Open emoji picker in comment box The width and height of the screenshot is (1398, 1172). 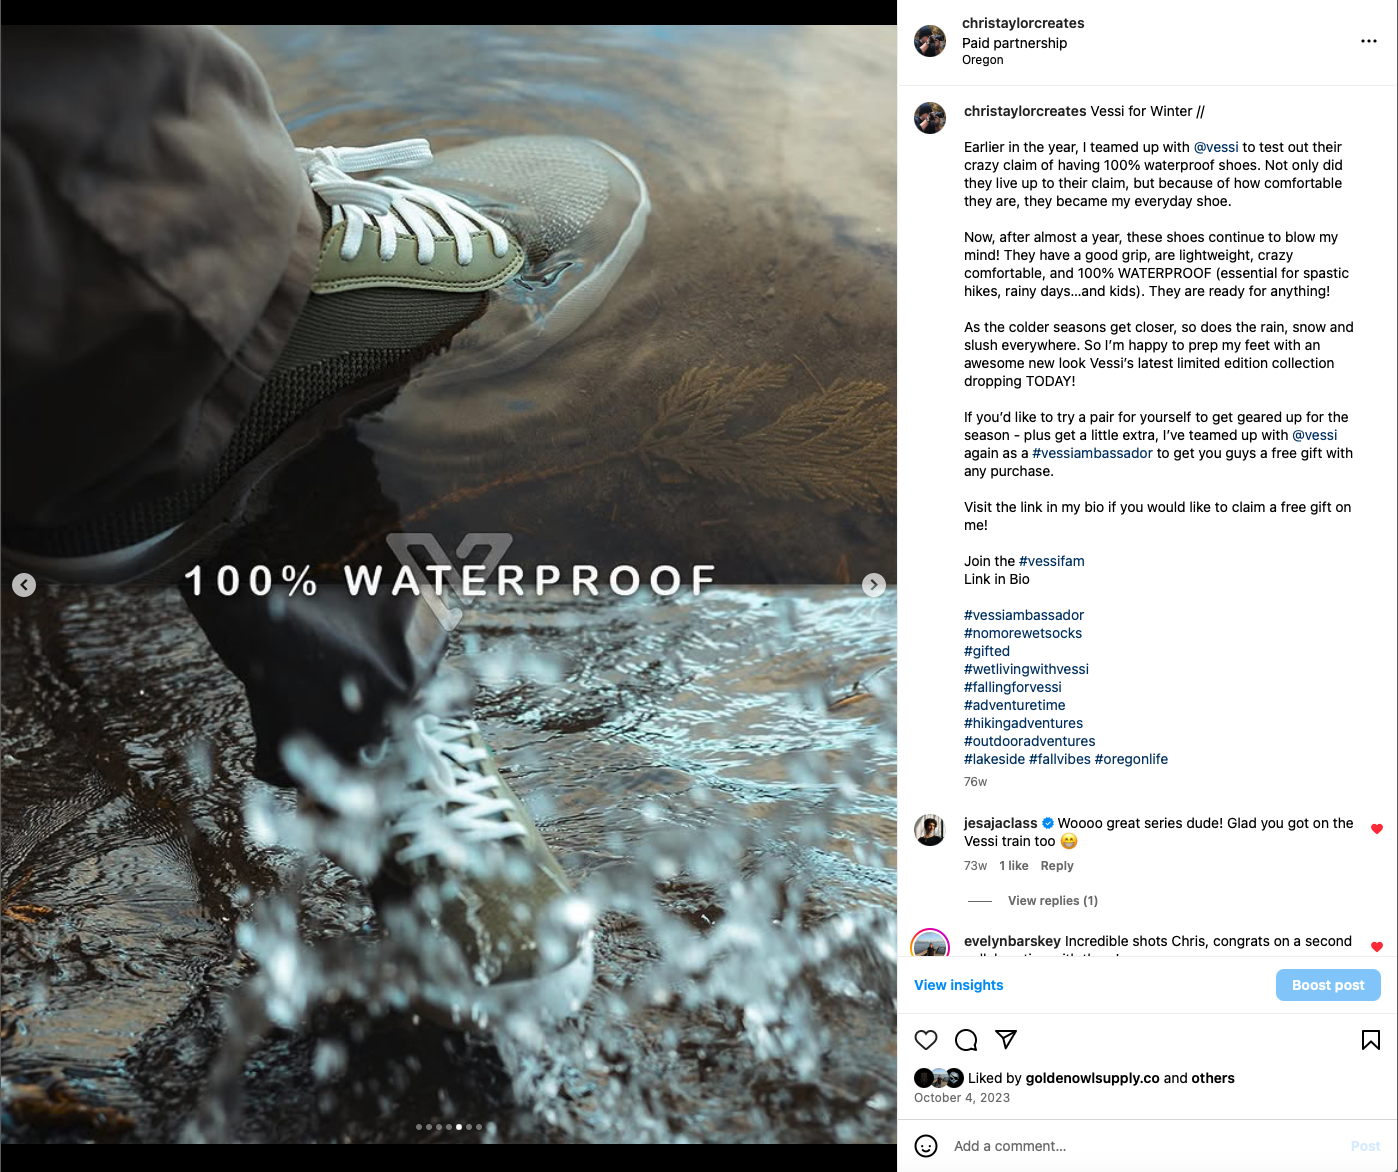pyautogui.click(x=926, y=1146)
